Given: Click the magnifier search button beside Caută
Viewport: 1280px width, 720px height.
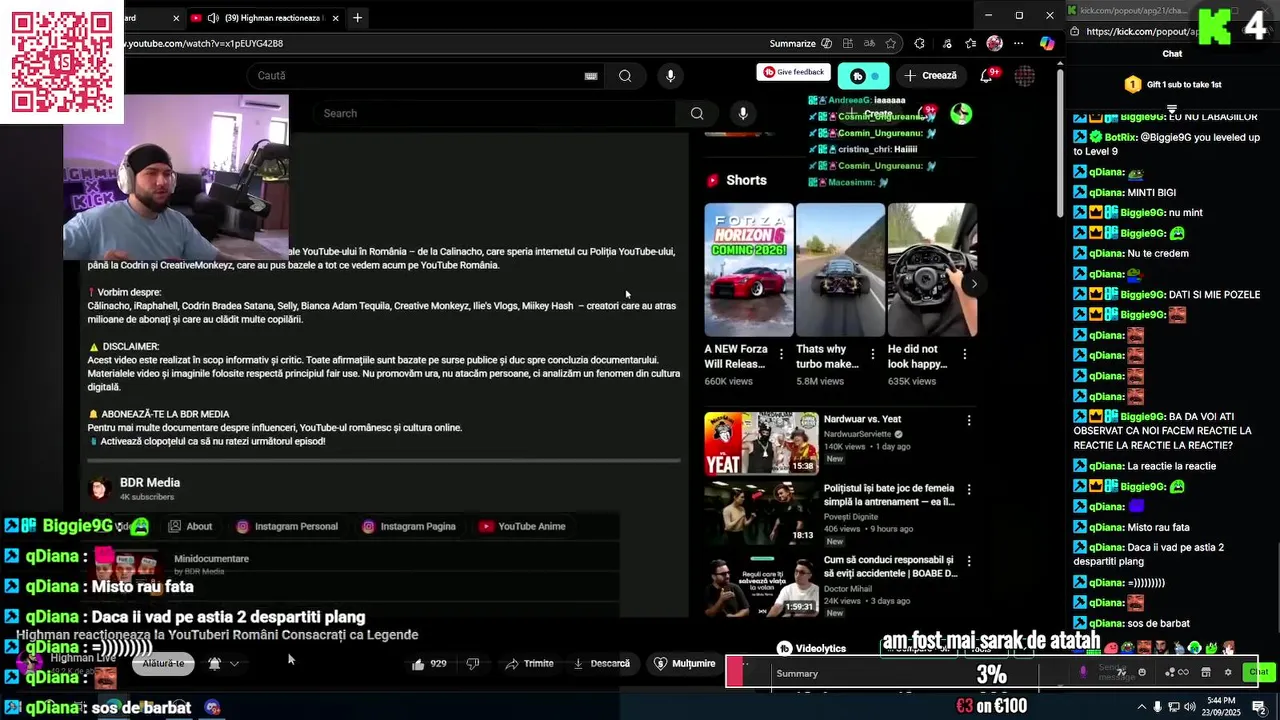Looking at the screenshot, I should click(x=625, y=76).
